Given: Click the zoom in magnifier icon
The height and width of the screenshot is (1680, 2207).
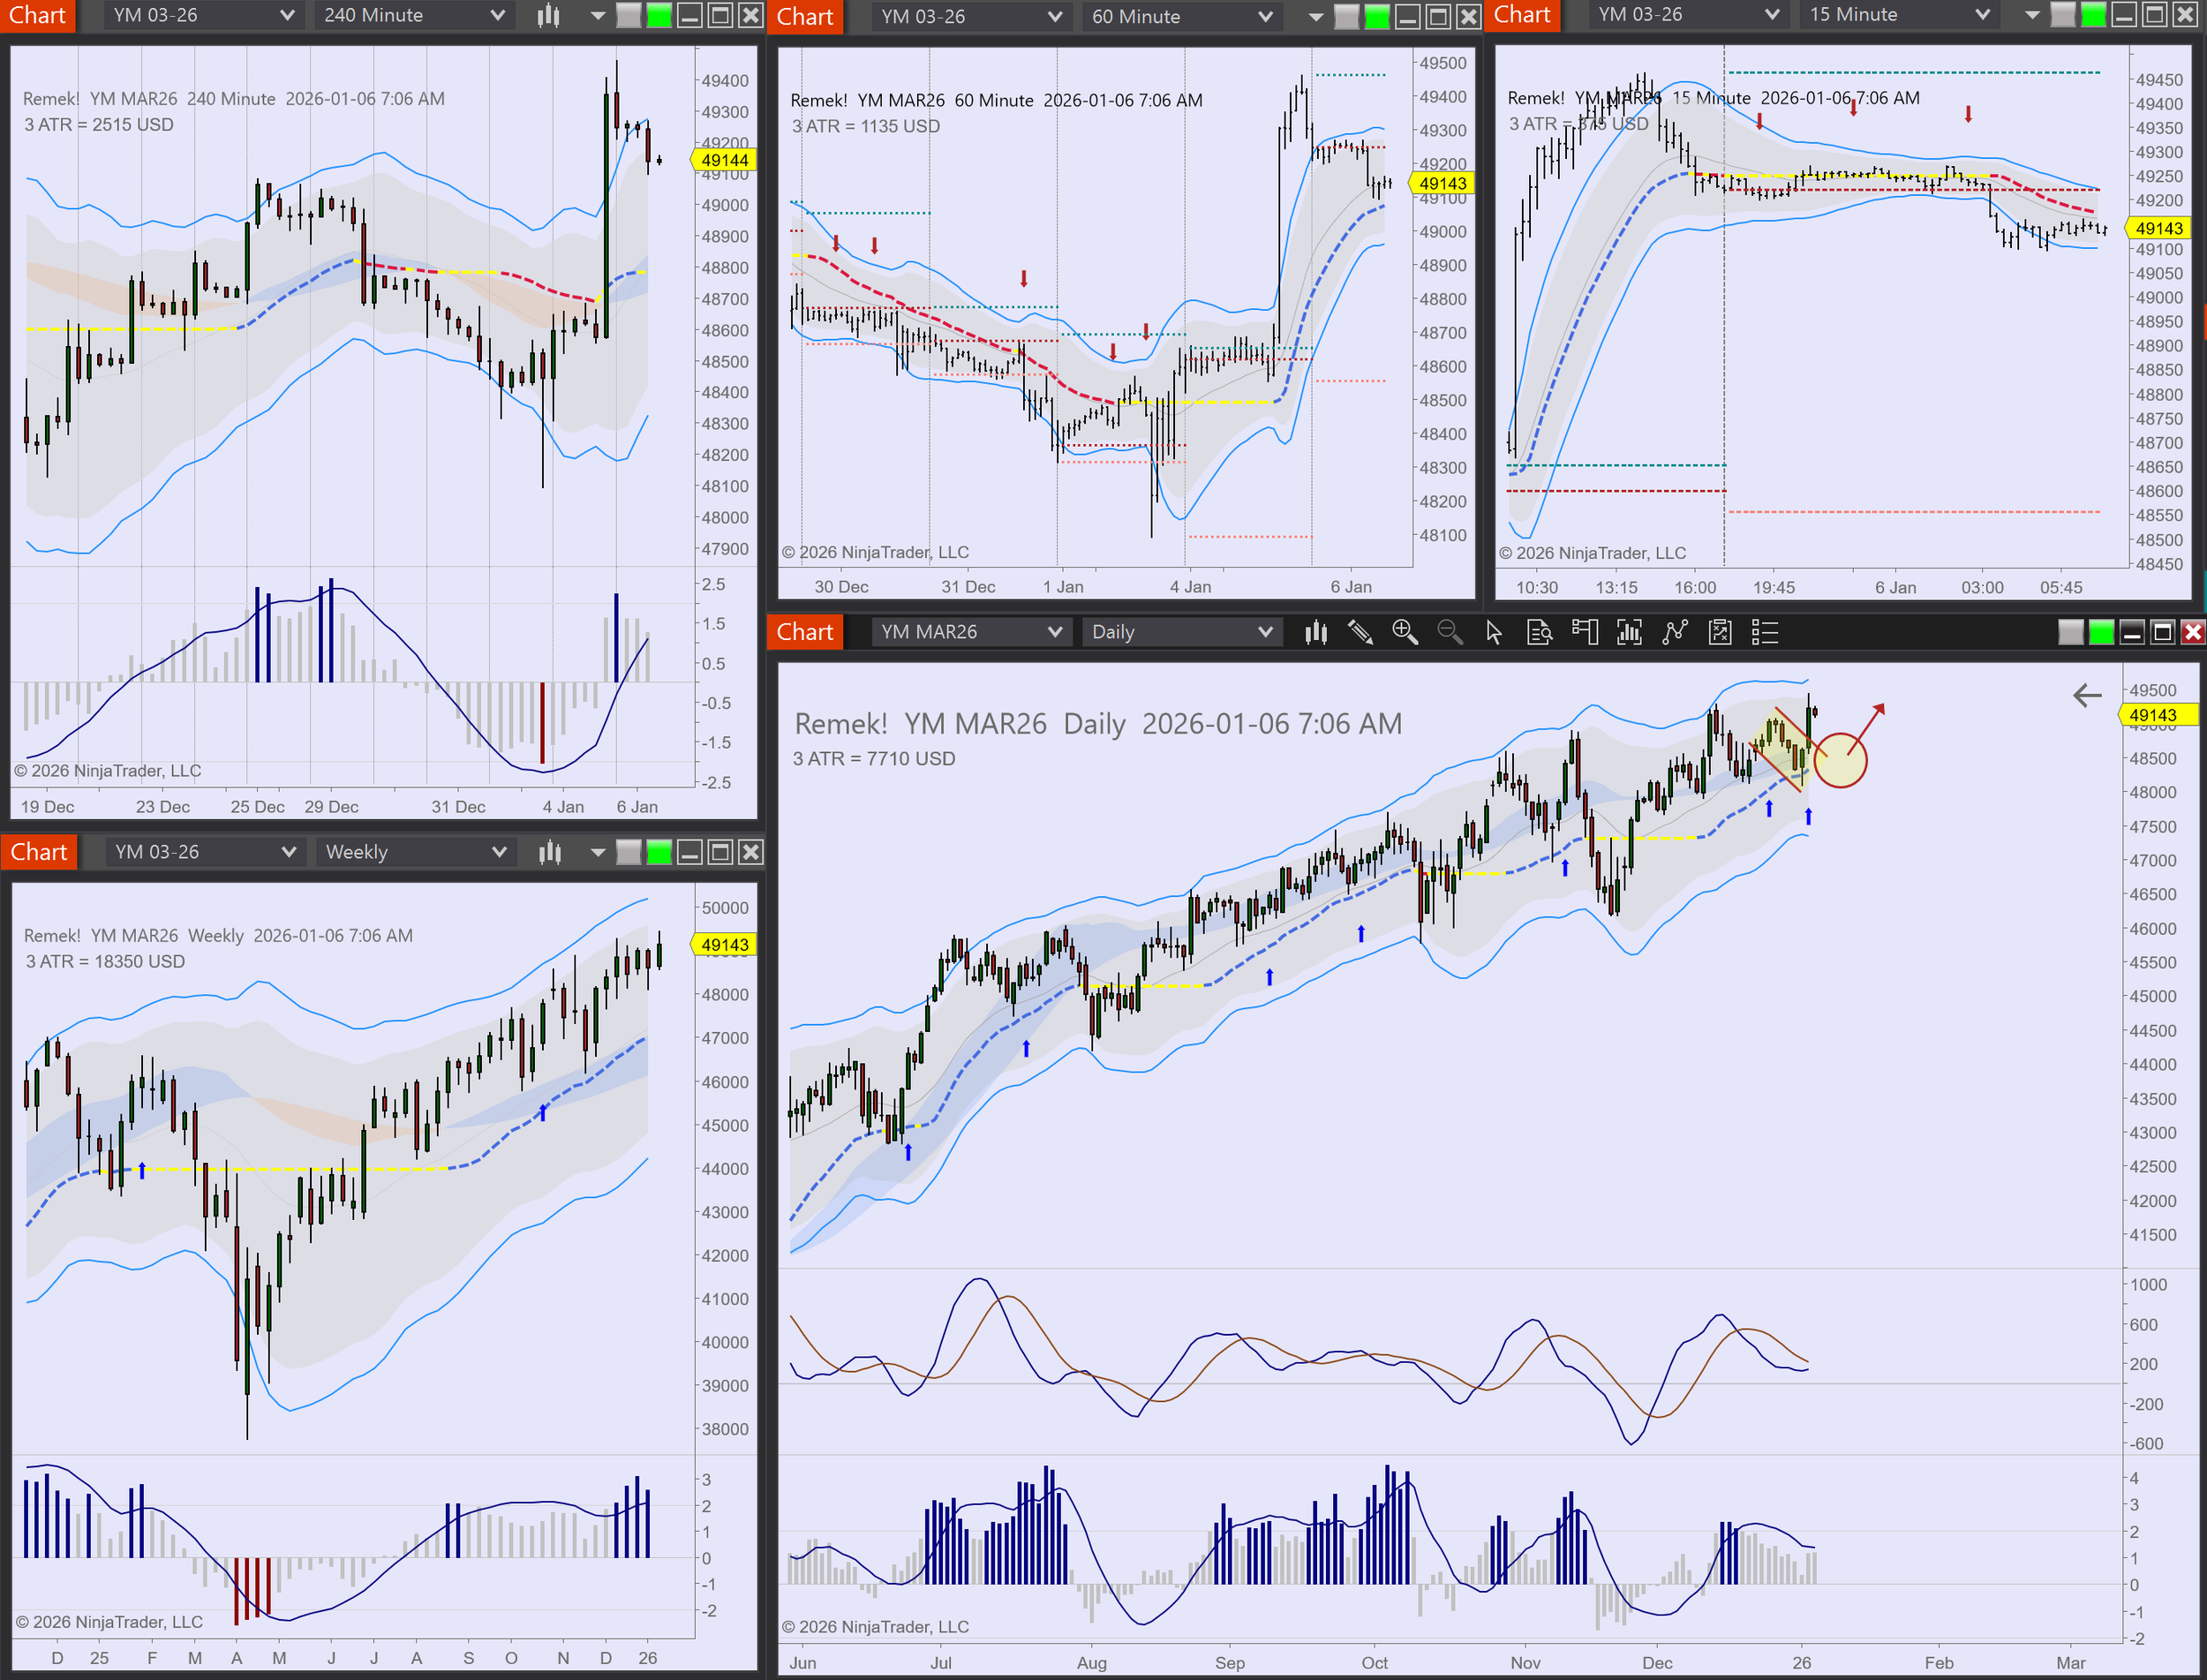Looking at the screenshot, I should [1404, 632].
